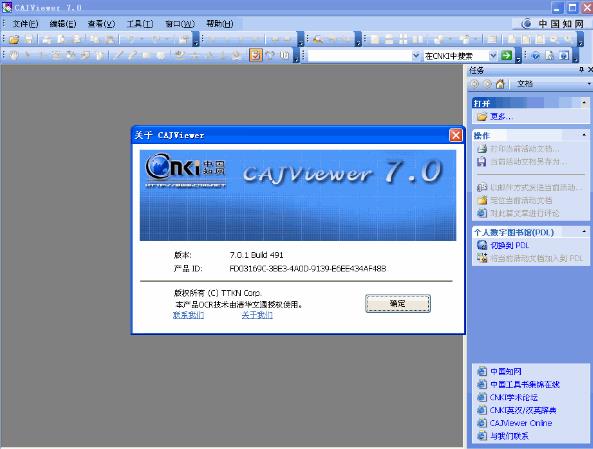The width and height of the screenshot is (593, 449).
Task: Click the blue help question icon in toolbar
Action: [x=536, y=56]
